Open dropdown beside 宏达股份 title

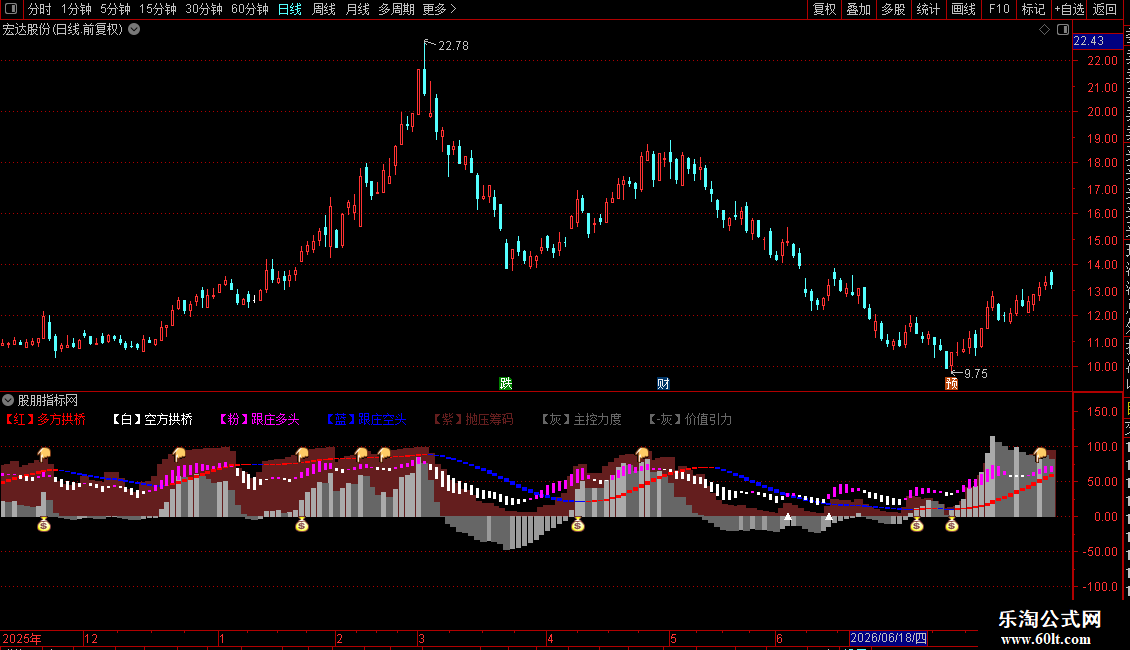coord(134,30)
